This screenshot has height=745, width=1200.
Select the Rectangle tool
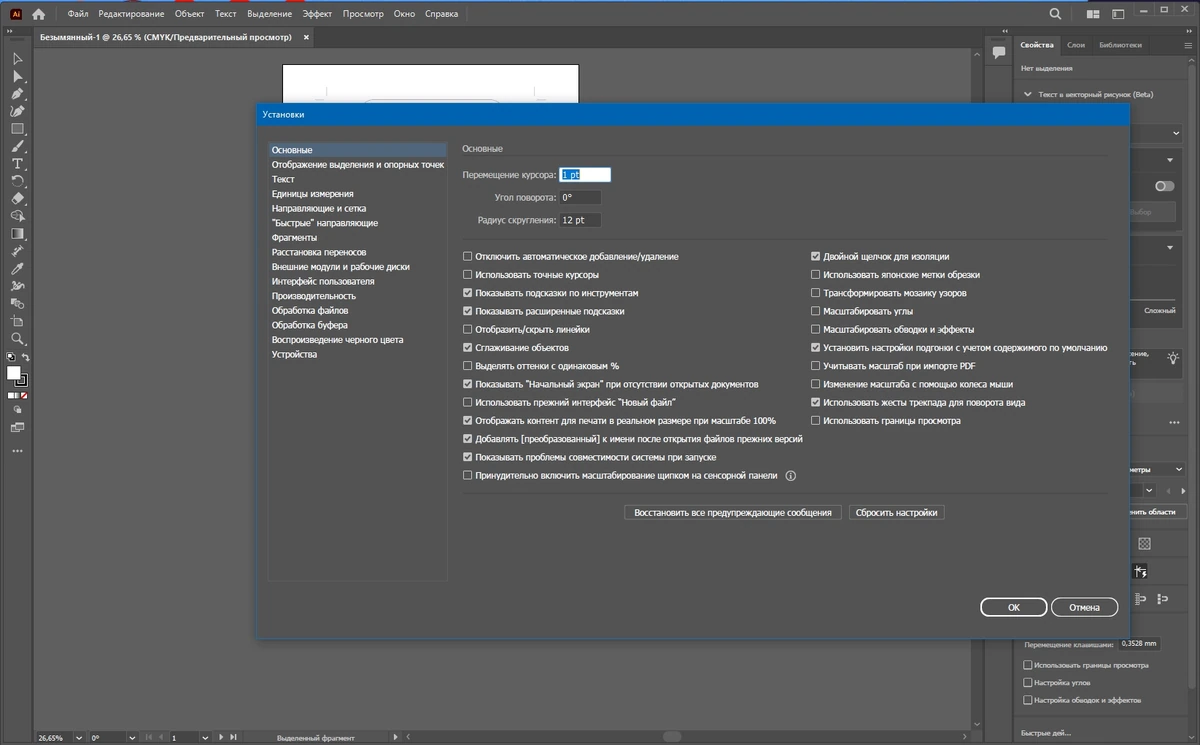(17, 129)
